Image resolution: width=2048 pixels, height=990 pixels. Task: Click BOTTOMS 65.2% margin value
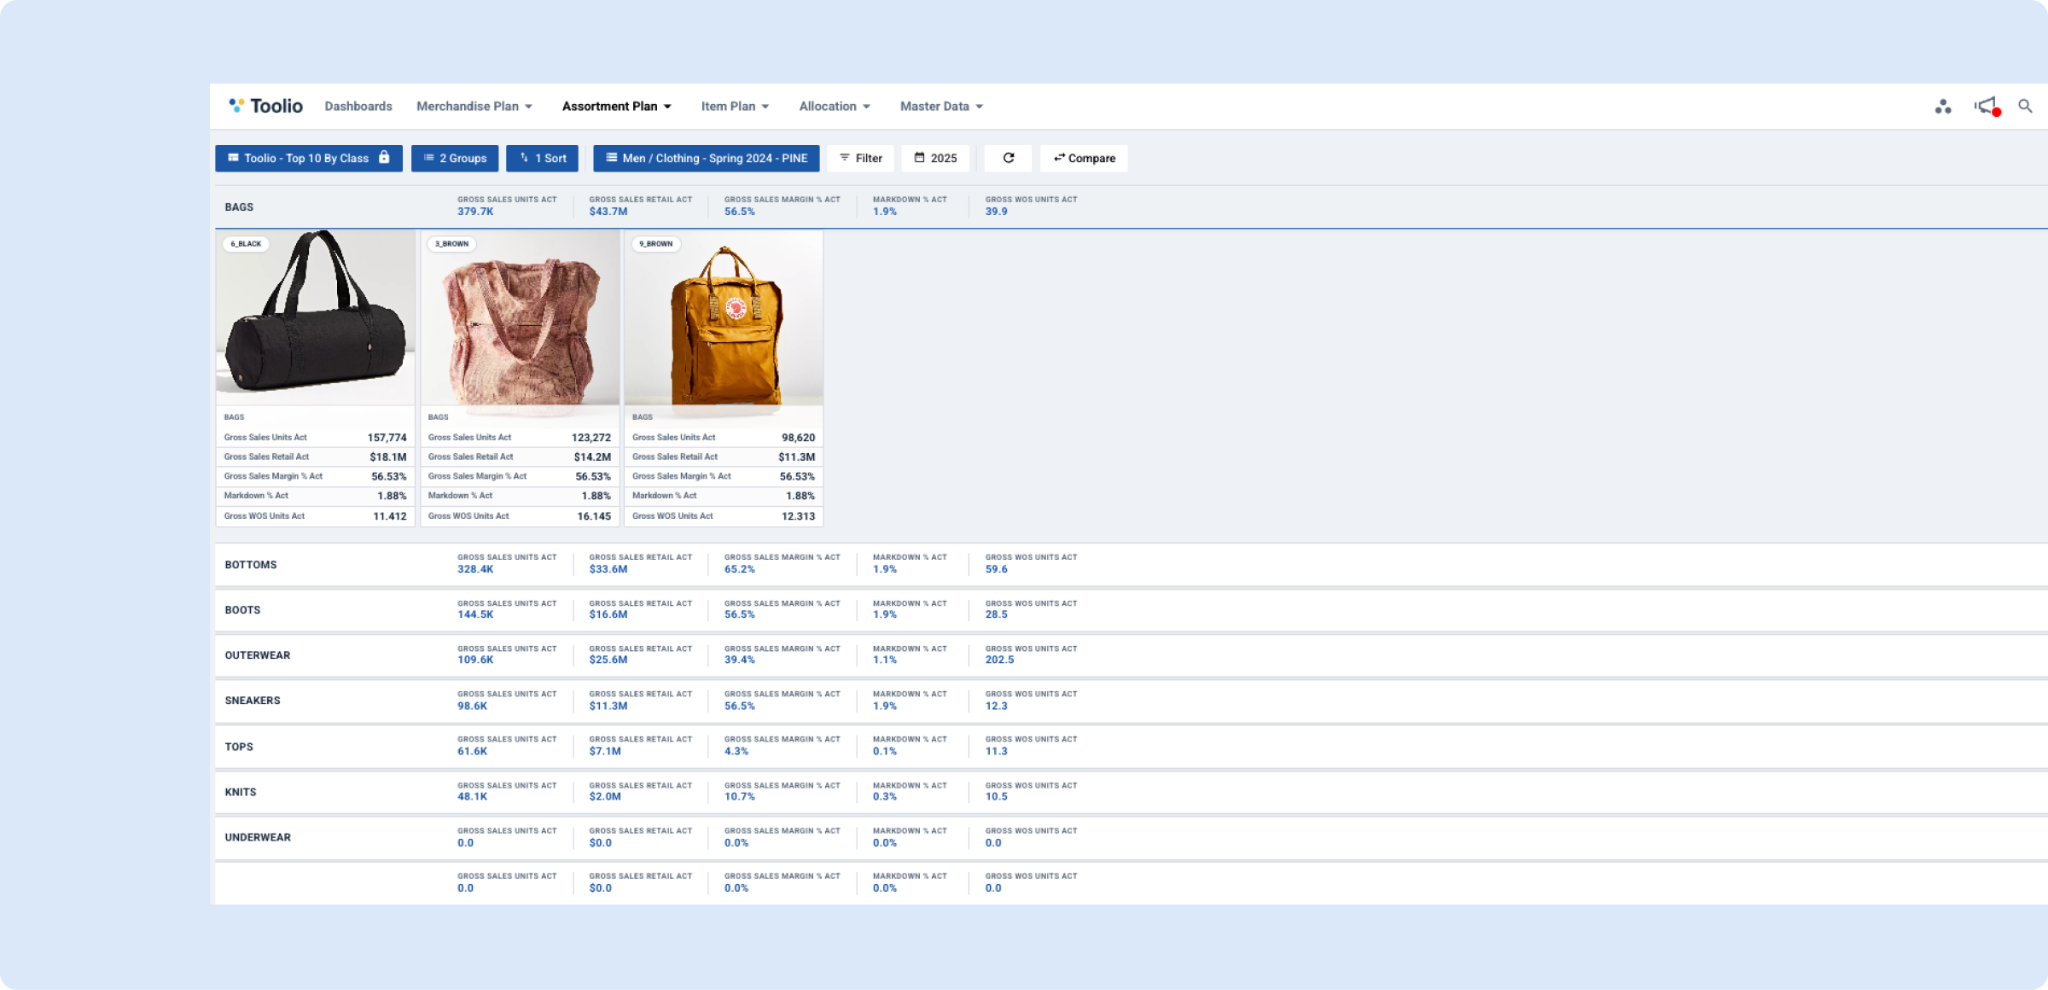740,570
